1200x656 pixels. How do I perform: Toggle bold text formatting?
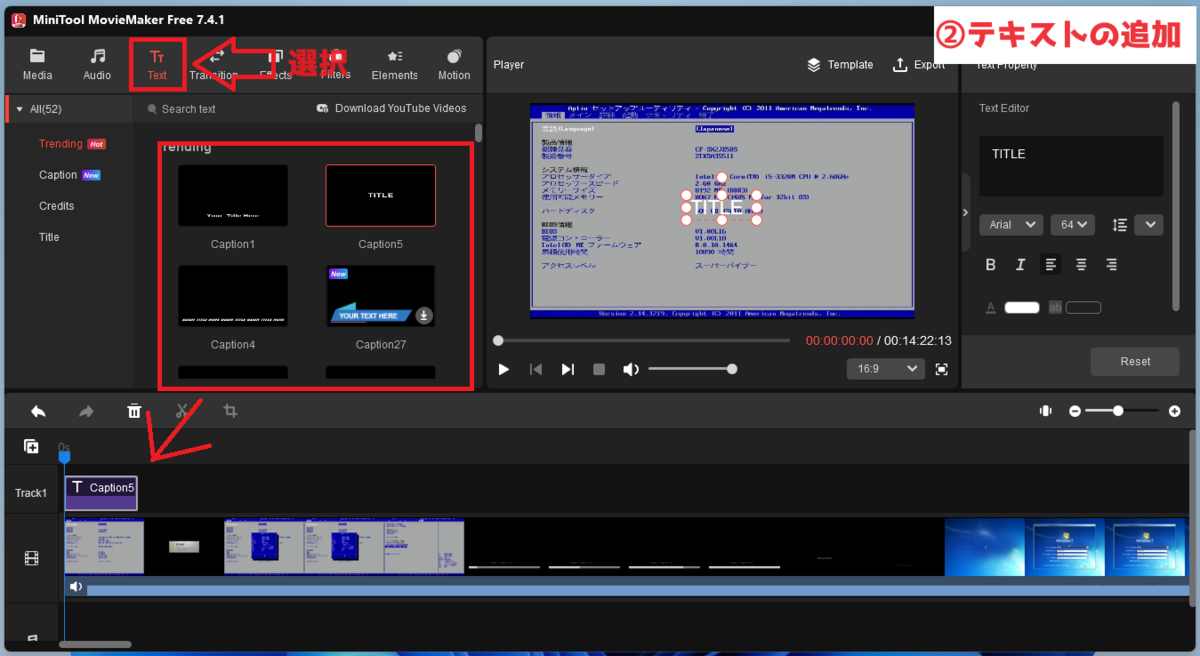[991, 265]
